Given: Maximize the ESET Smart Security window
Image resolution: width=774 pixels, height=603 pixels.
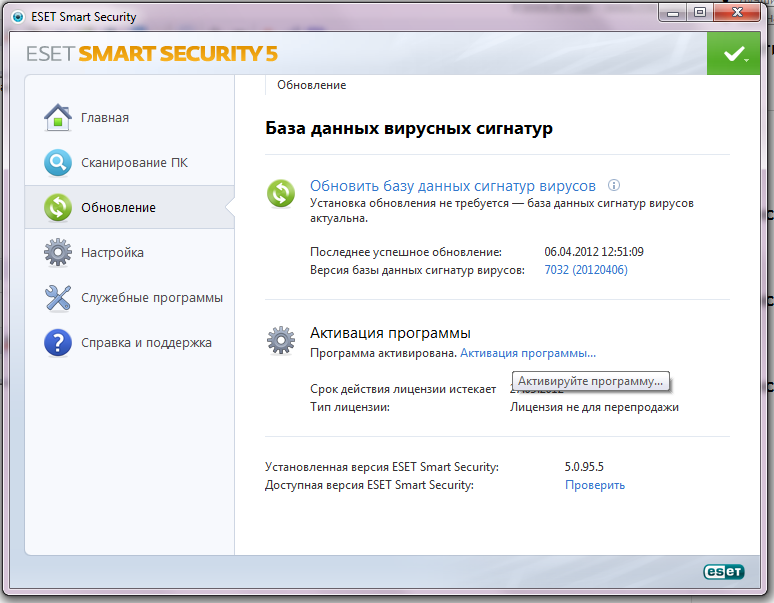Looking at the screenshot, I should [x=699, y=13].
